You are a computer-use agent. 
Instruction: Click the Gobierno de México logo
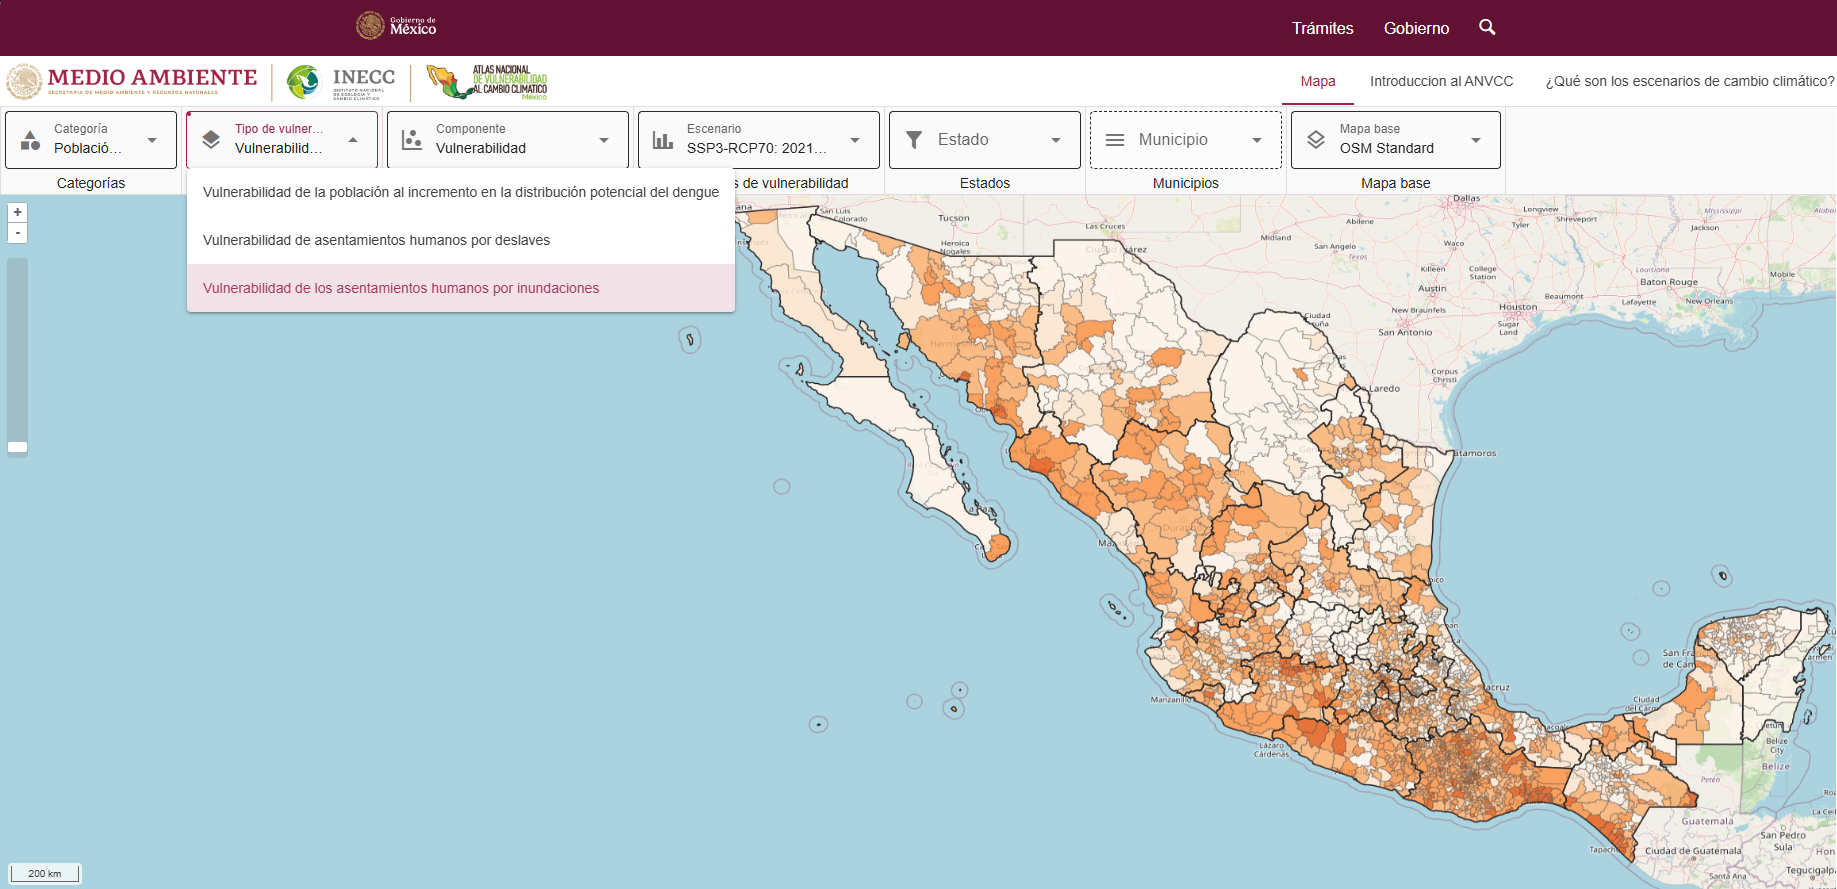point(397,26)
